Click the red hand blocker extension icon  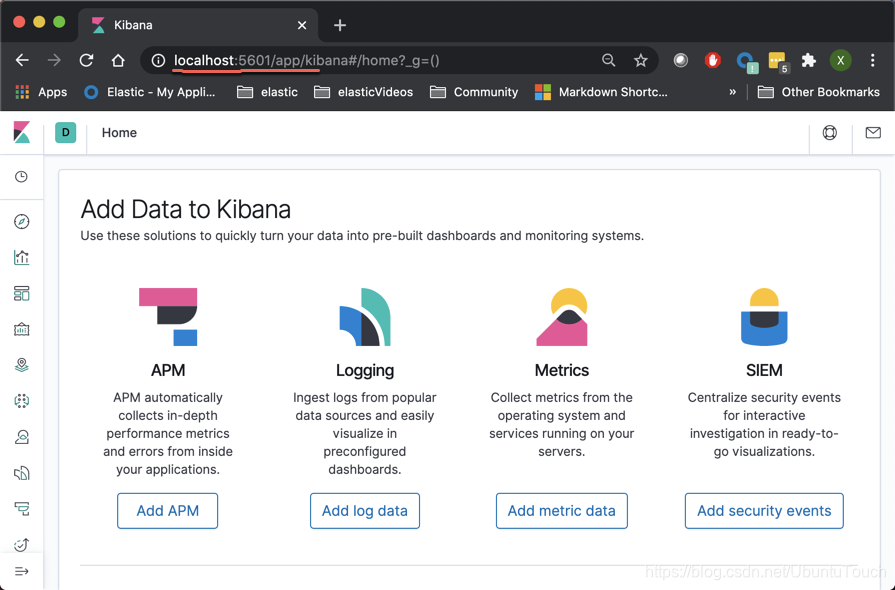712,60
